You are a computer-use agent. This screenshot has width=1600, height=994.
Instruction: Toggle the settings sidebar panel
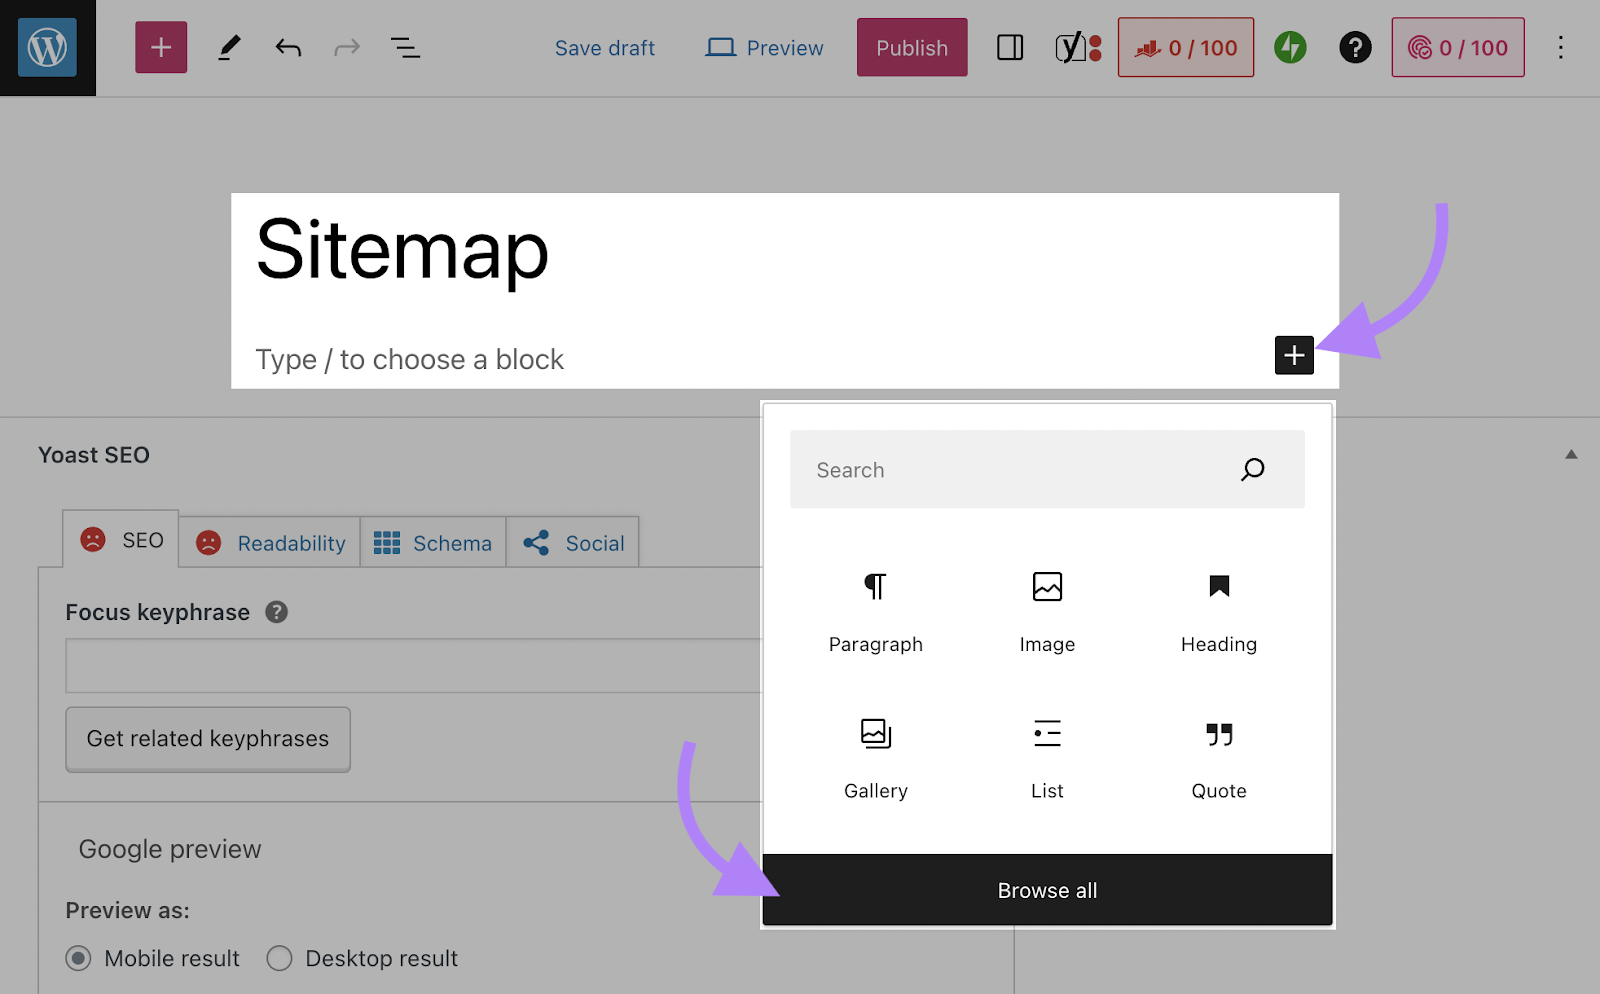pos(1010,47)
